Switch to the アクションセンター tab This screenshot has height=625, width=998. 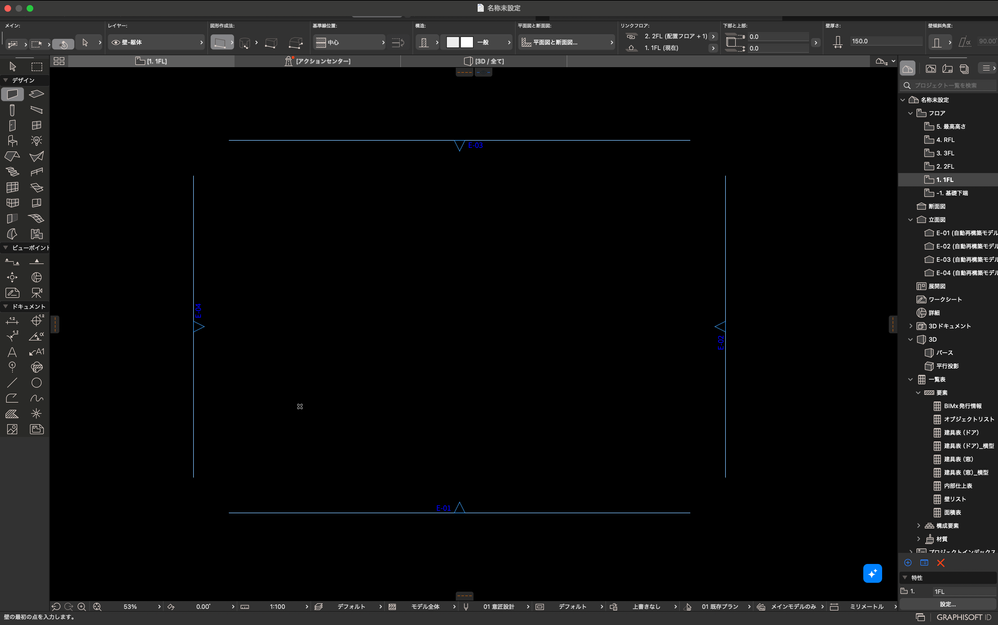click(318, 61)
